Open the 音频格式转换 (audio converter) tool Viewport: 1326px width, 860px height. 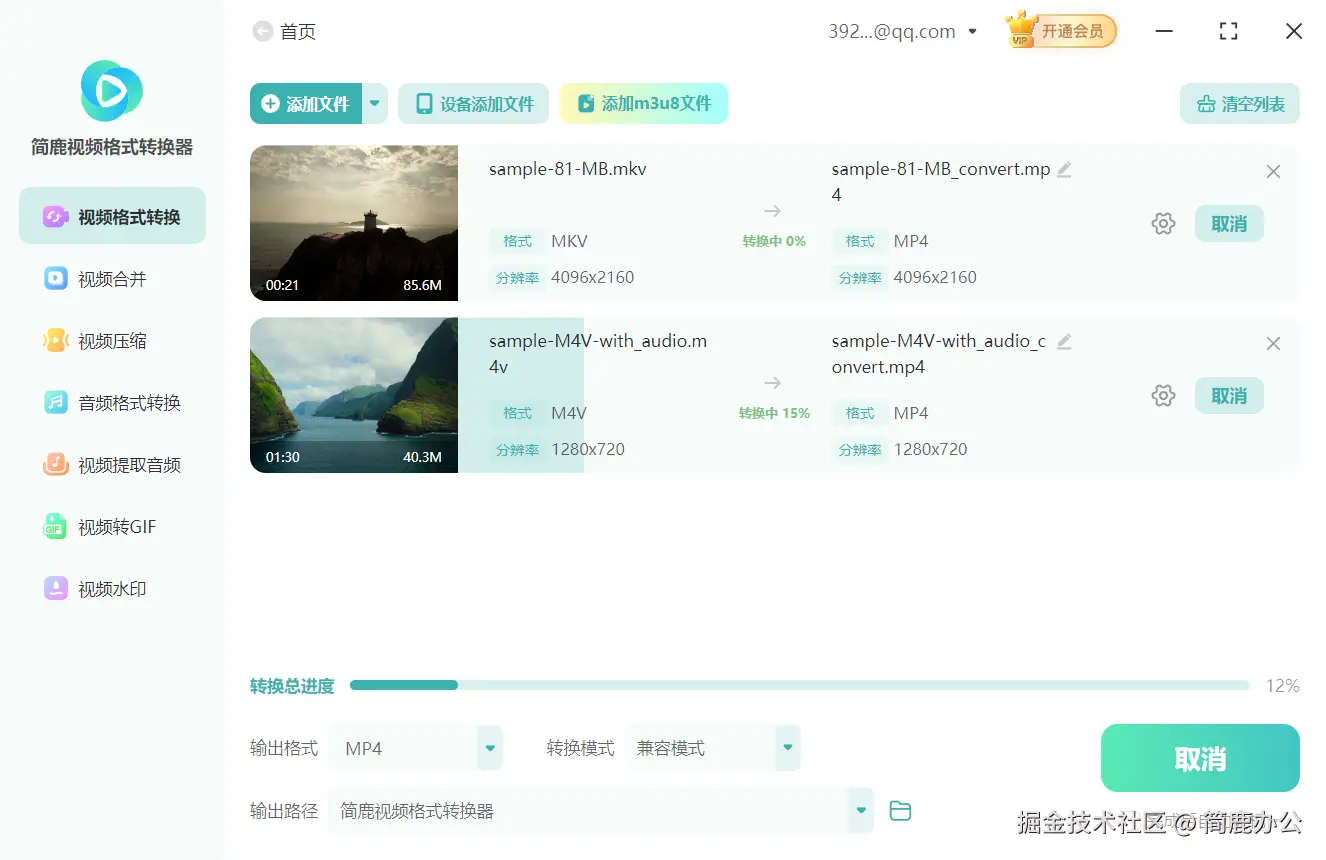click(x=111, y=402)
